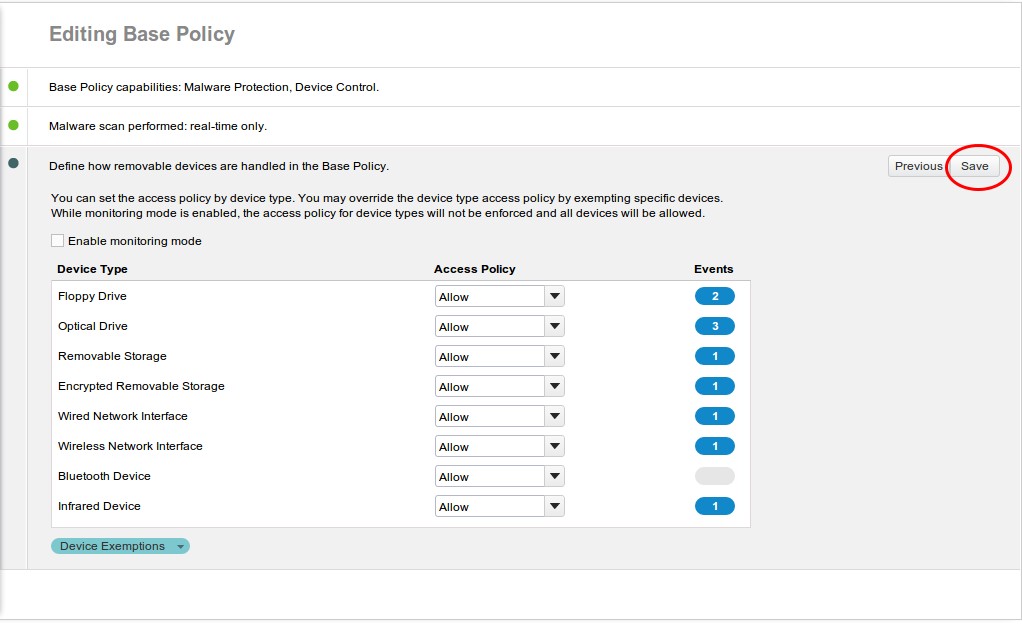Open Infrared Device access policy dropdown
This screenshot has width=1022, height=639.
[x=499, y=507]
